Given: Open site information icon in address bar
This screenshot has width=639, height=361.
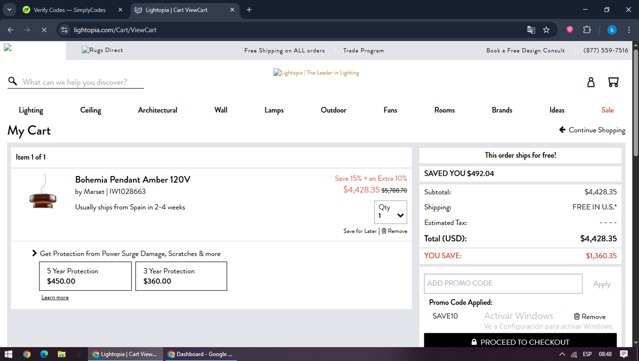Looking at the screenshot, I should pyautogui.click(x=64, y=30).
